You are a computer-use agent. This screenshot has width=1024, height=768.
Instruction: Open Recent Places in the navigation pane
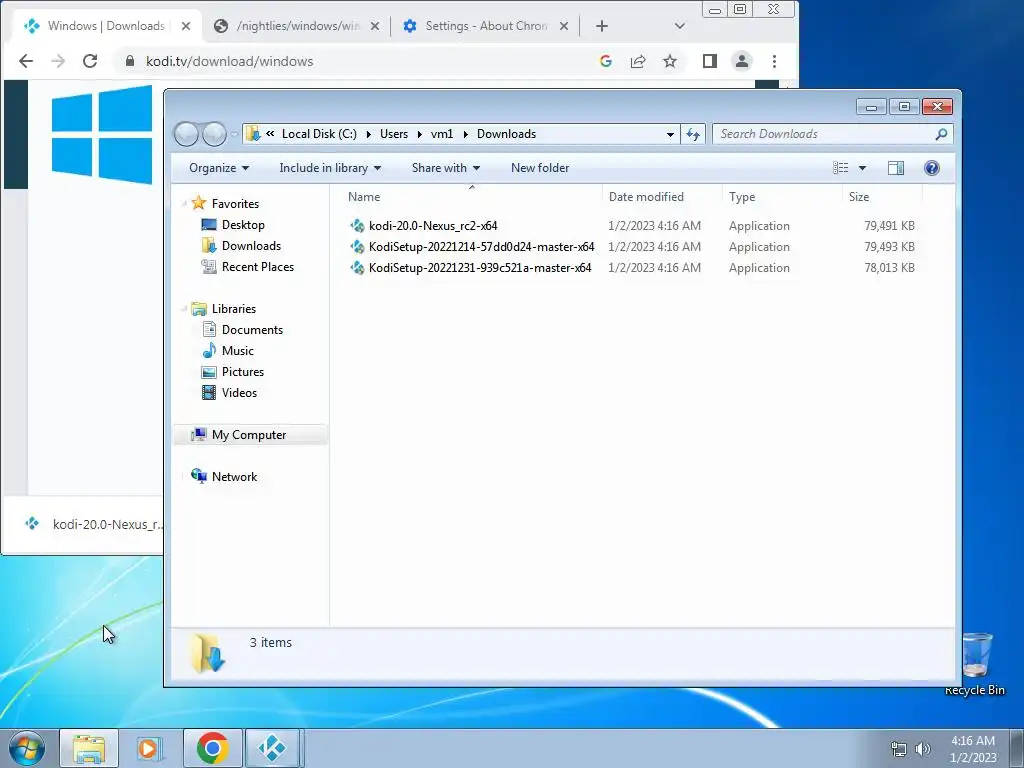point(257,266)
